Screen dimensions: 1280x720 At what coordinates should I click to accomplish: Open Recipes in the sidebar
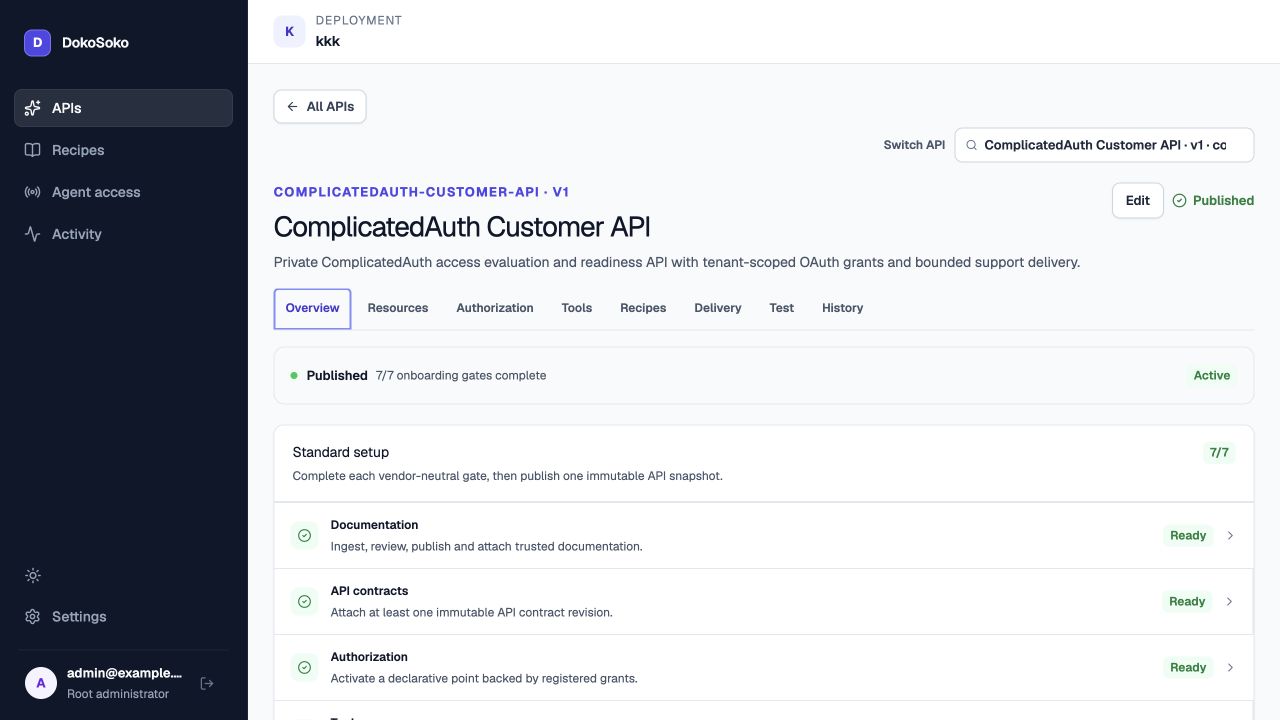point(123,150)
